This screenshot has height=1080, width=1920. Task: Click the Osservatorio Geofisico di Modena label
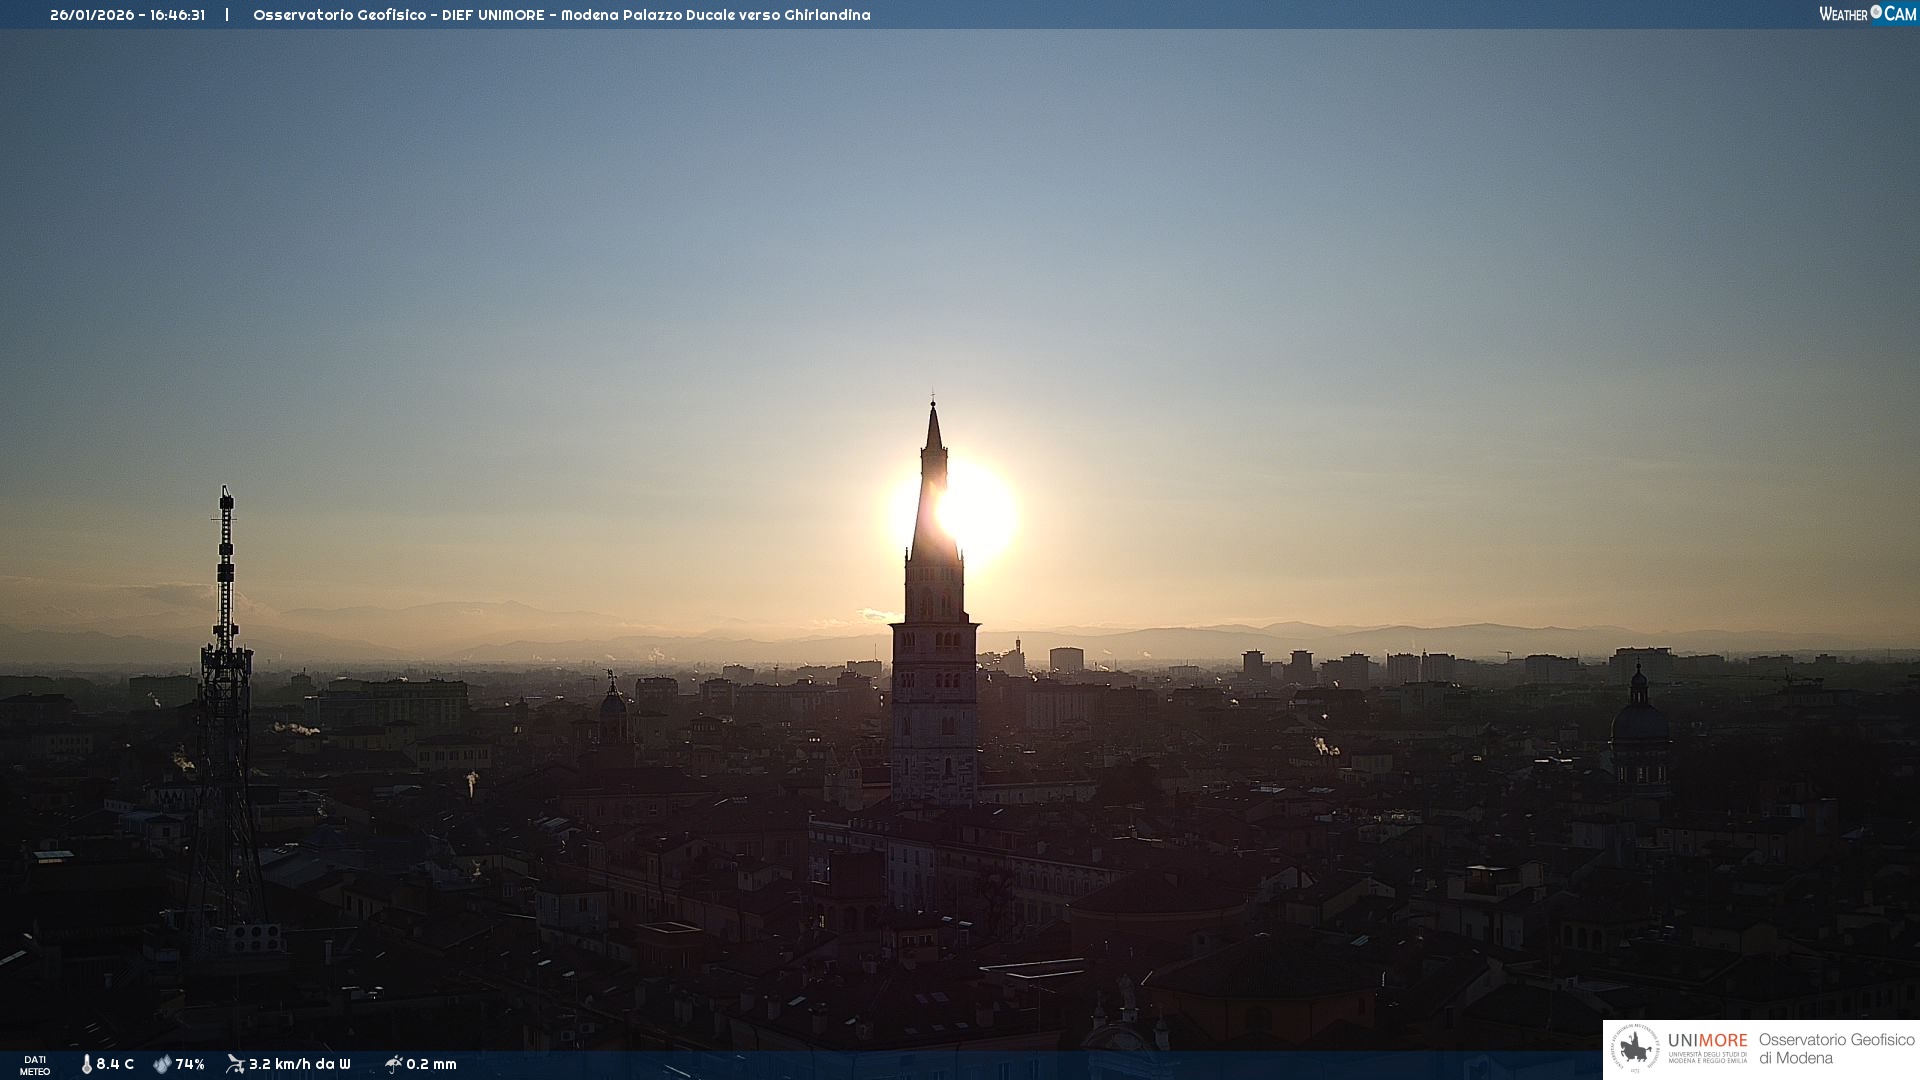1836,1049
